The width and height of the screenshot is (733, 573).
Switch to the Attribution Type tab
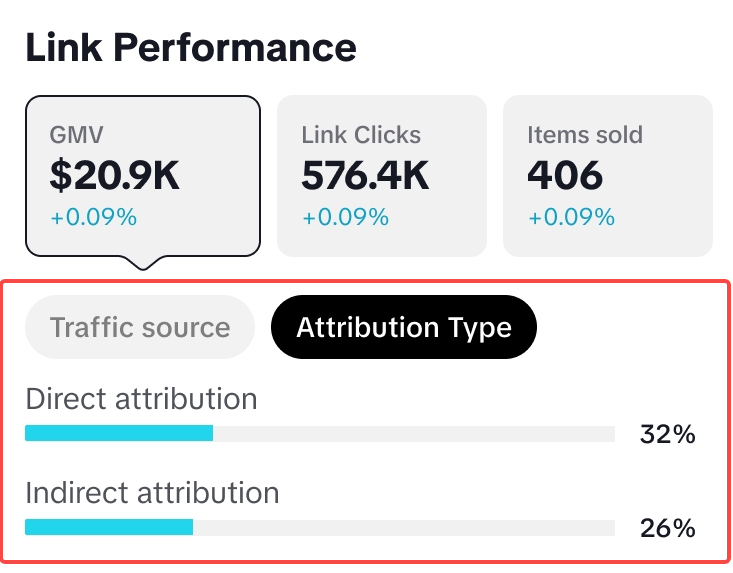pyautogui.click(x=404, y=327)
